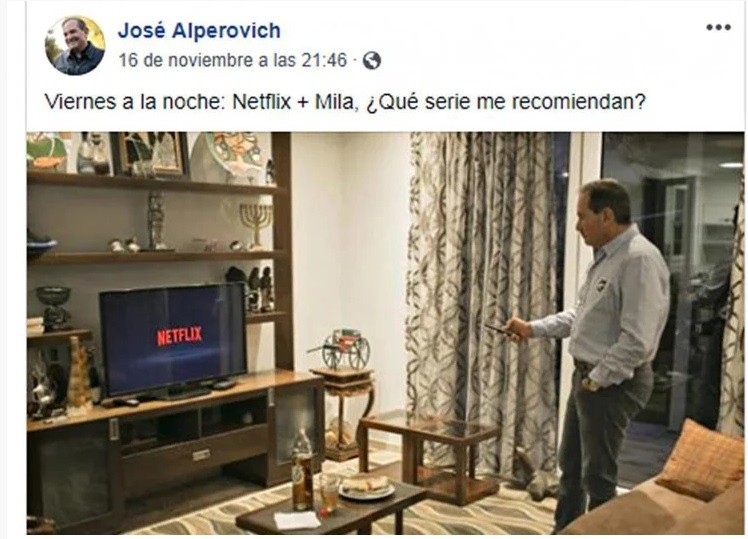This screenshot has width=748, height=539.
Task: Click the bottle on the coffee table
Action: [x=302, y=469]
